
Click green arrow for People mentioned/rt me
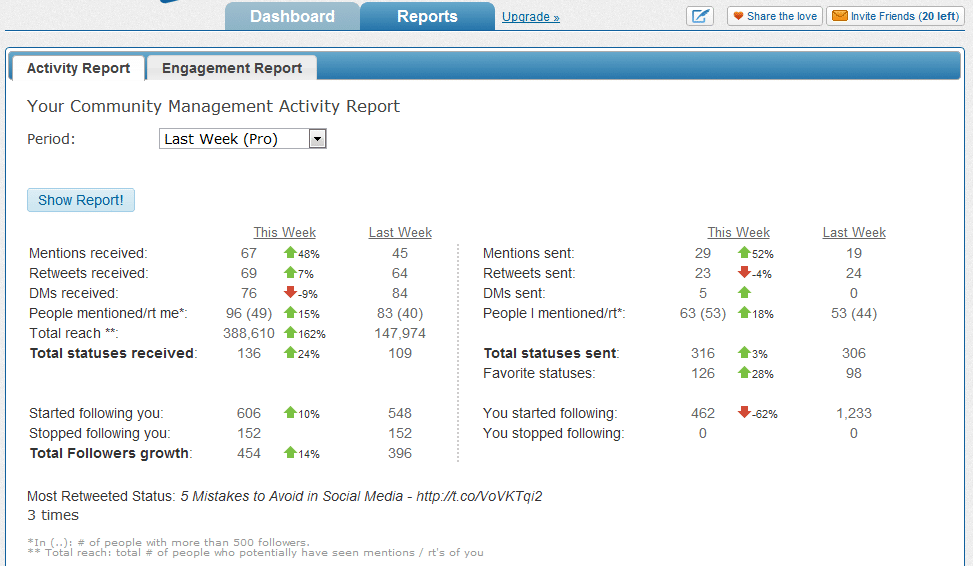pyautogui.click(x=290, y=312)
